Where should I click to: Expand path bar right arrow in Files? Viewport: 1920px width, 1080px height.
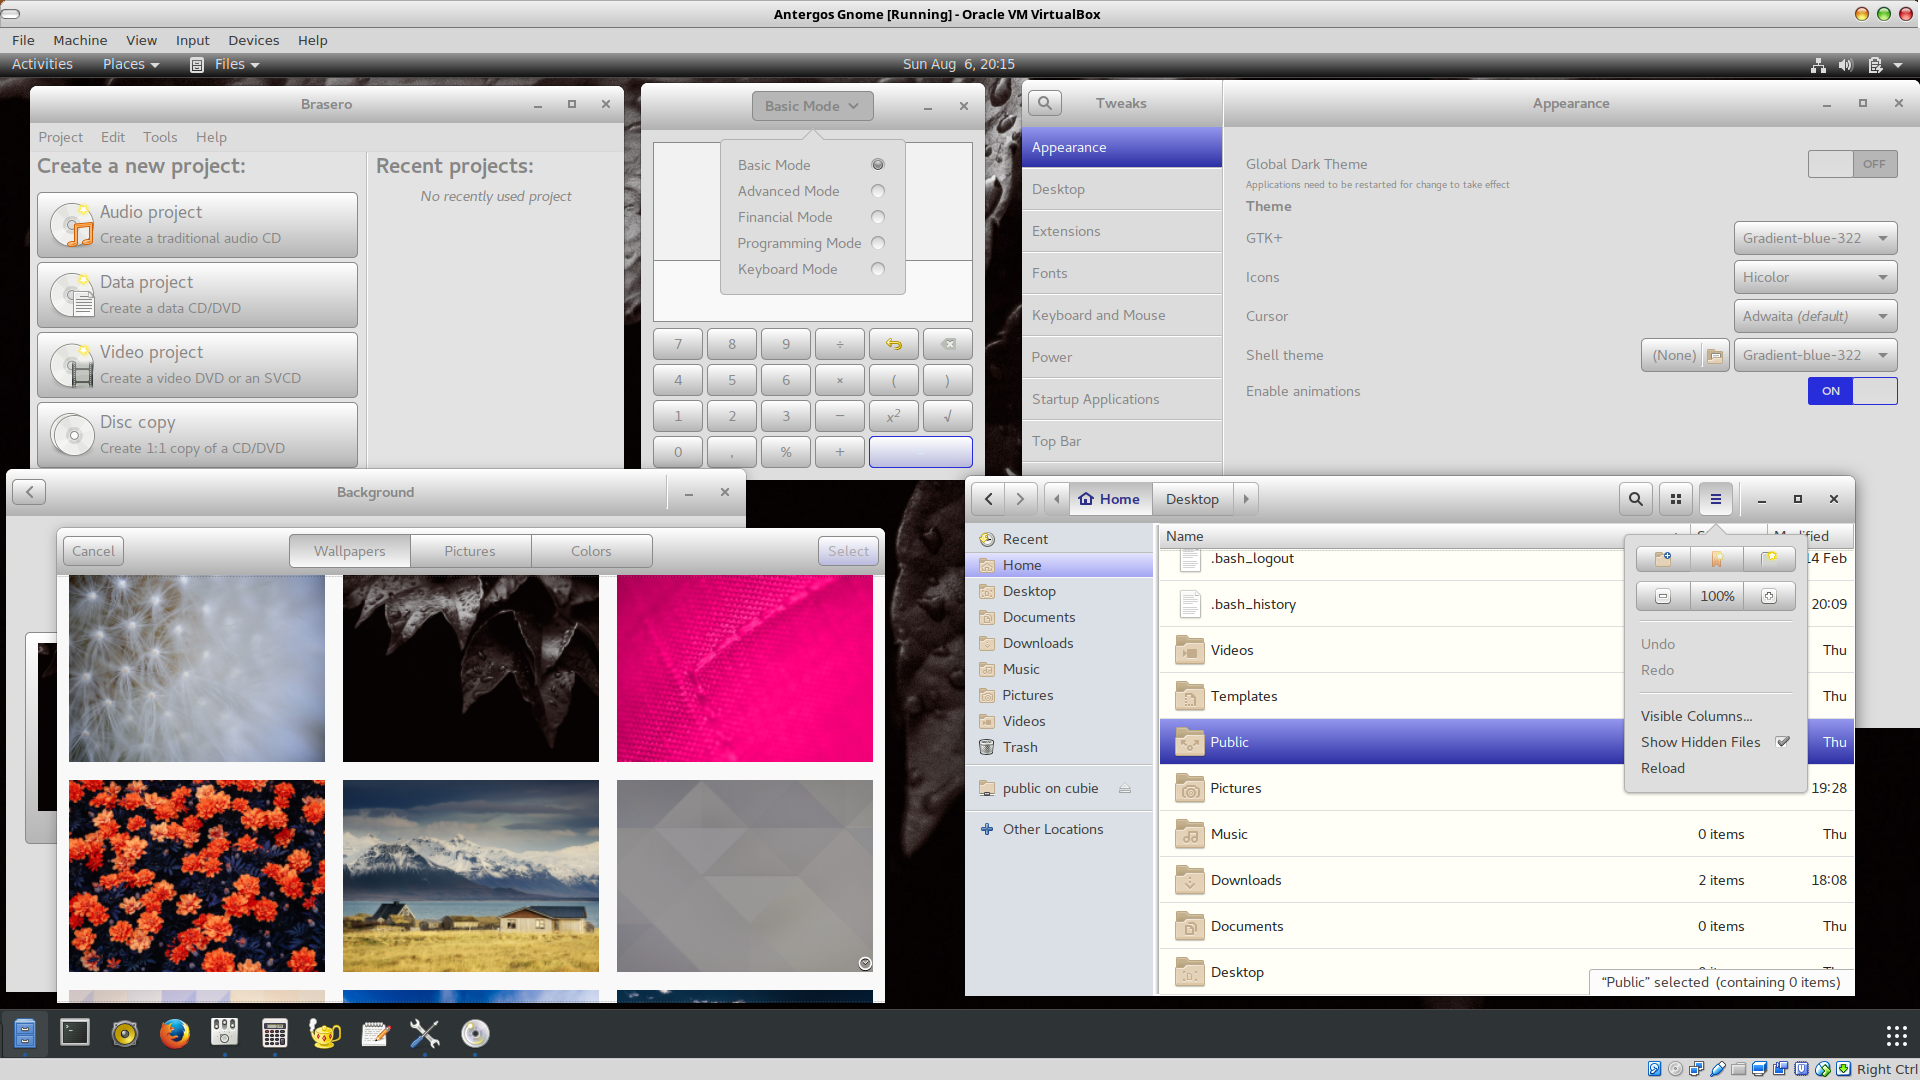1246,499
